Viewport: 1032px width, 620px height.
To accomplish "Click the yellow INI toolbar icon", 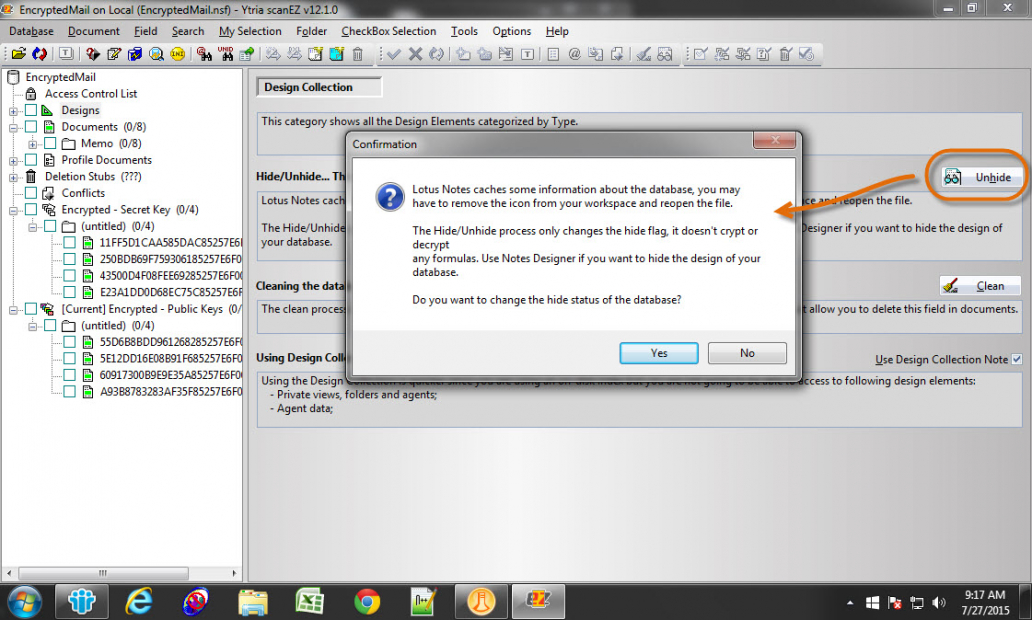I will coord(177,54).
